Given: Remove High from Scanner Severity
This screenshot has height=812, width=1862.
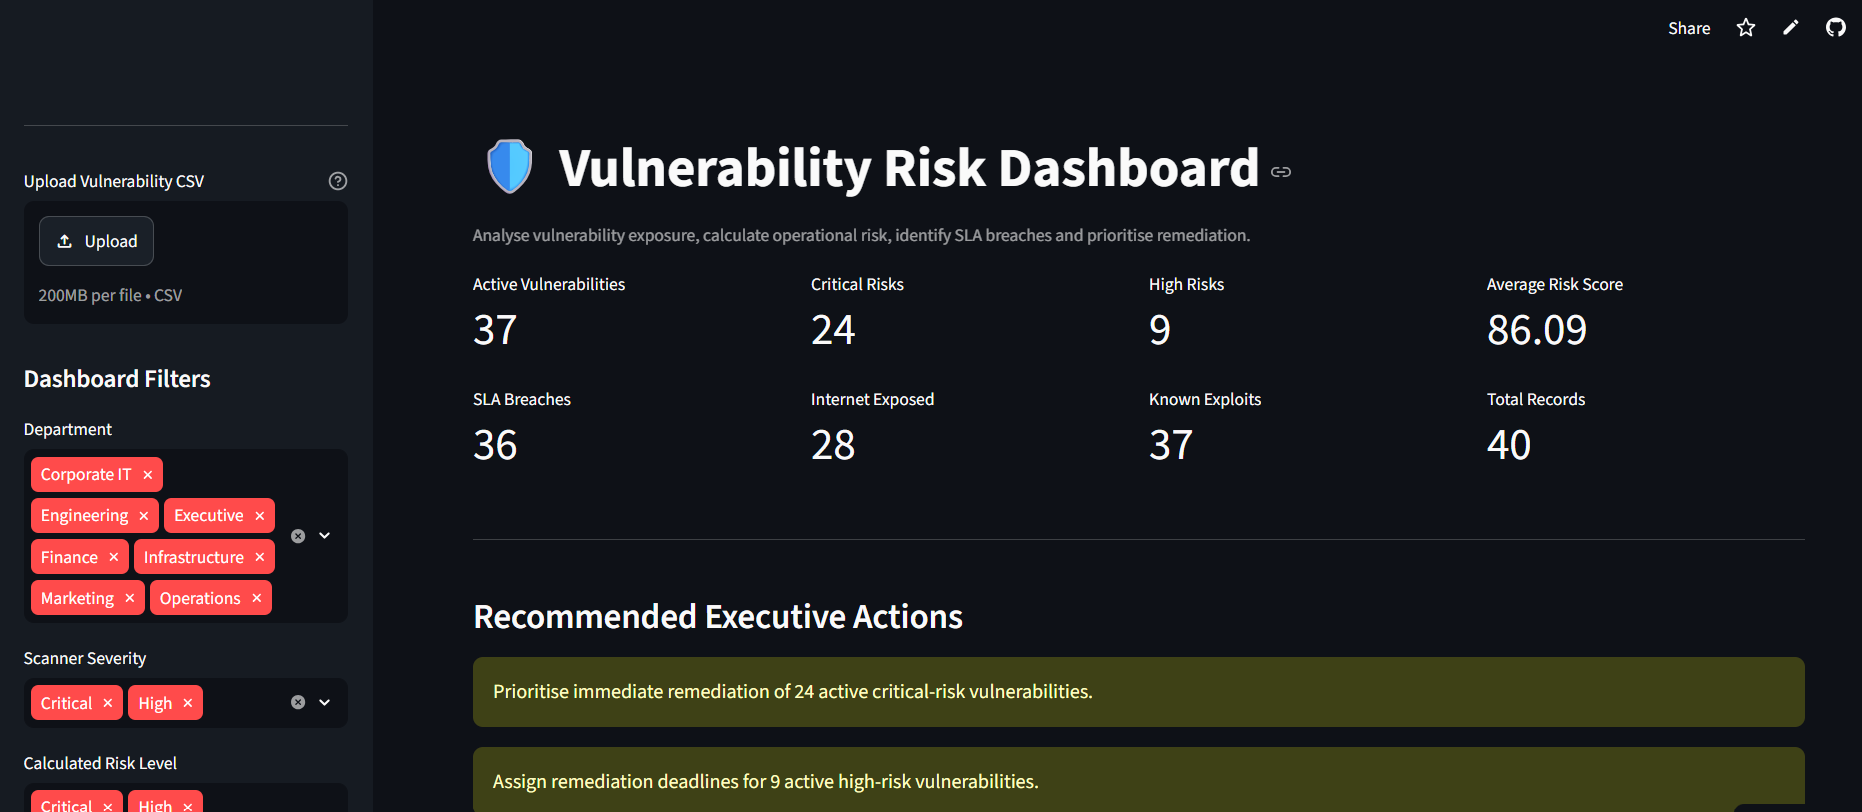Looking at the screenshot, I should point(188,703).
